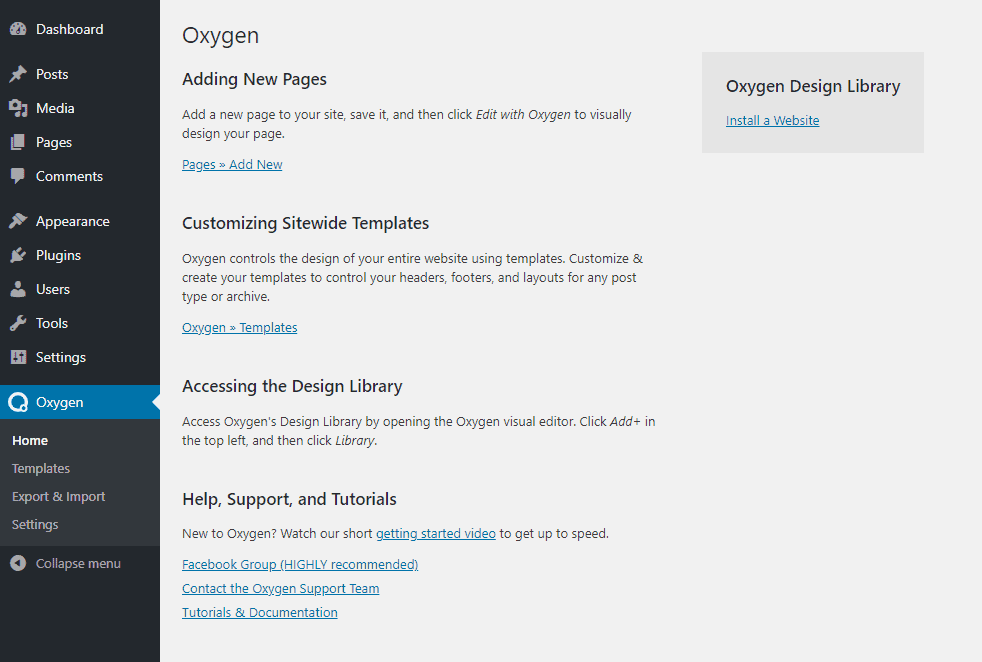Screen dimensions: 982x662
Task: Select the Plugins plug icon
Action: click(18, 254)
